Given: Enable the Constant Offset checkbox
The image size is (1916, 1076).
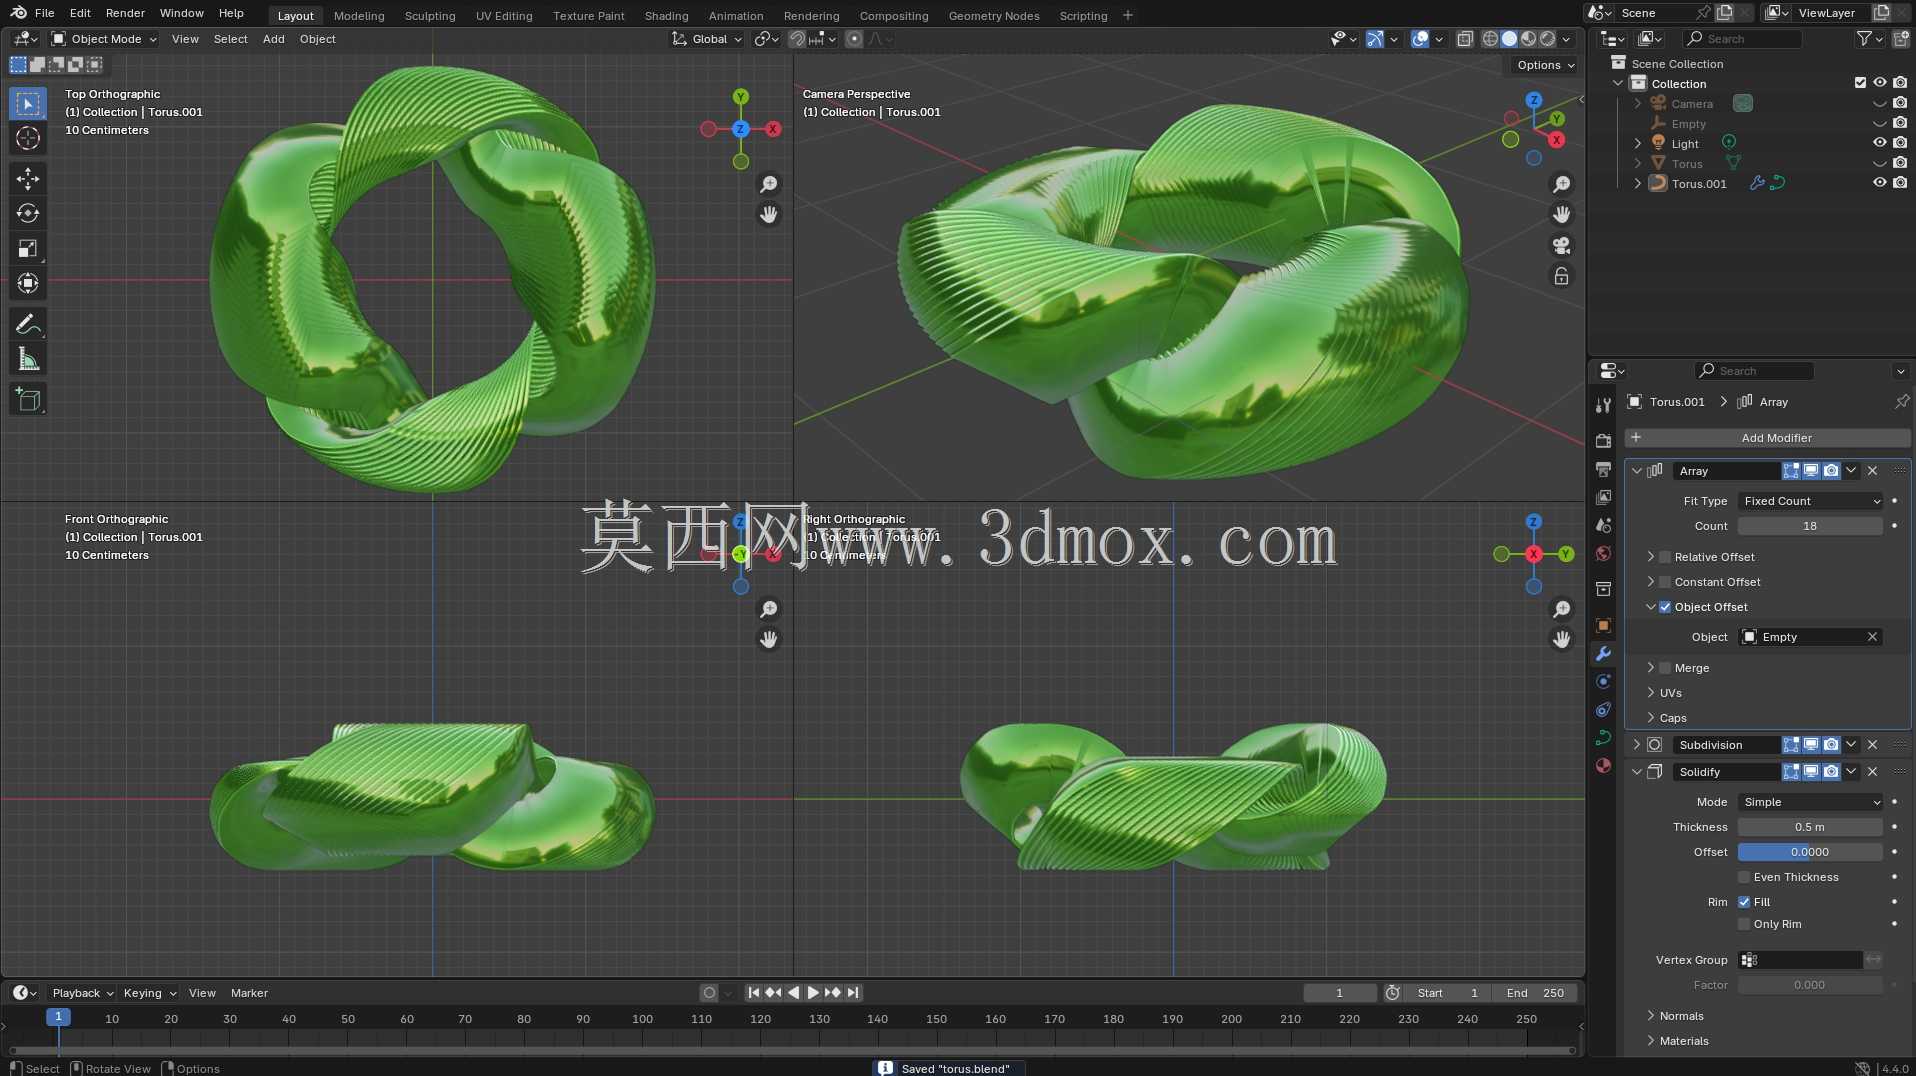Looking at the screenshot, I should 1665,582.
